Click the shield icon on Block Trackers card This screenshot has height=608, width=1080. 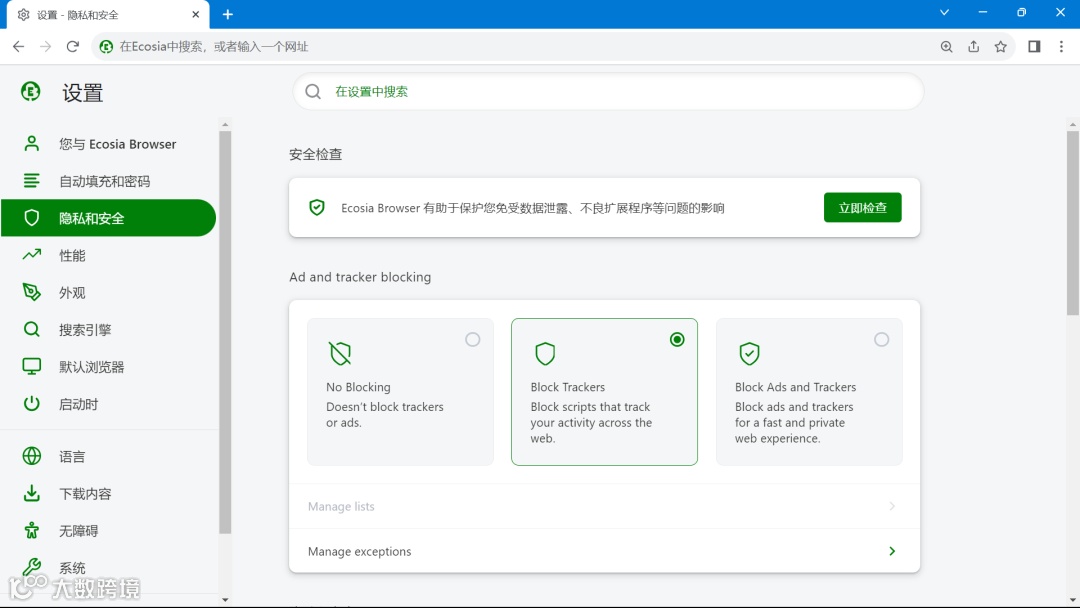click(x=545, y=353)
